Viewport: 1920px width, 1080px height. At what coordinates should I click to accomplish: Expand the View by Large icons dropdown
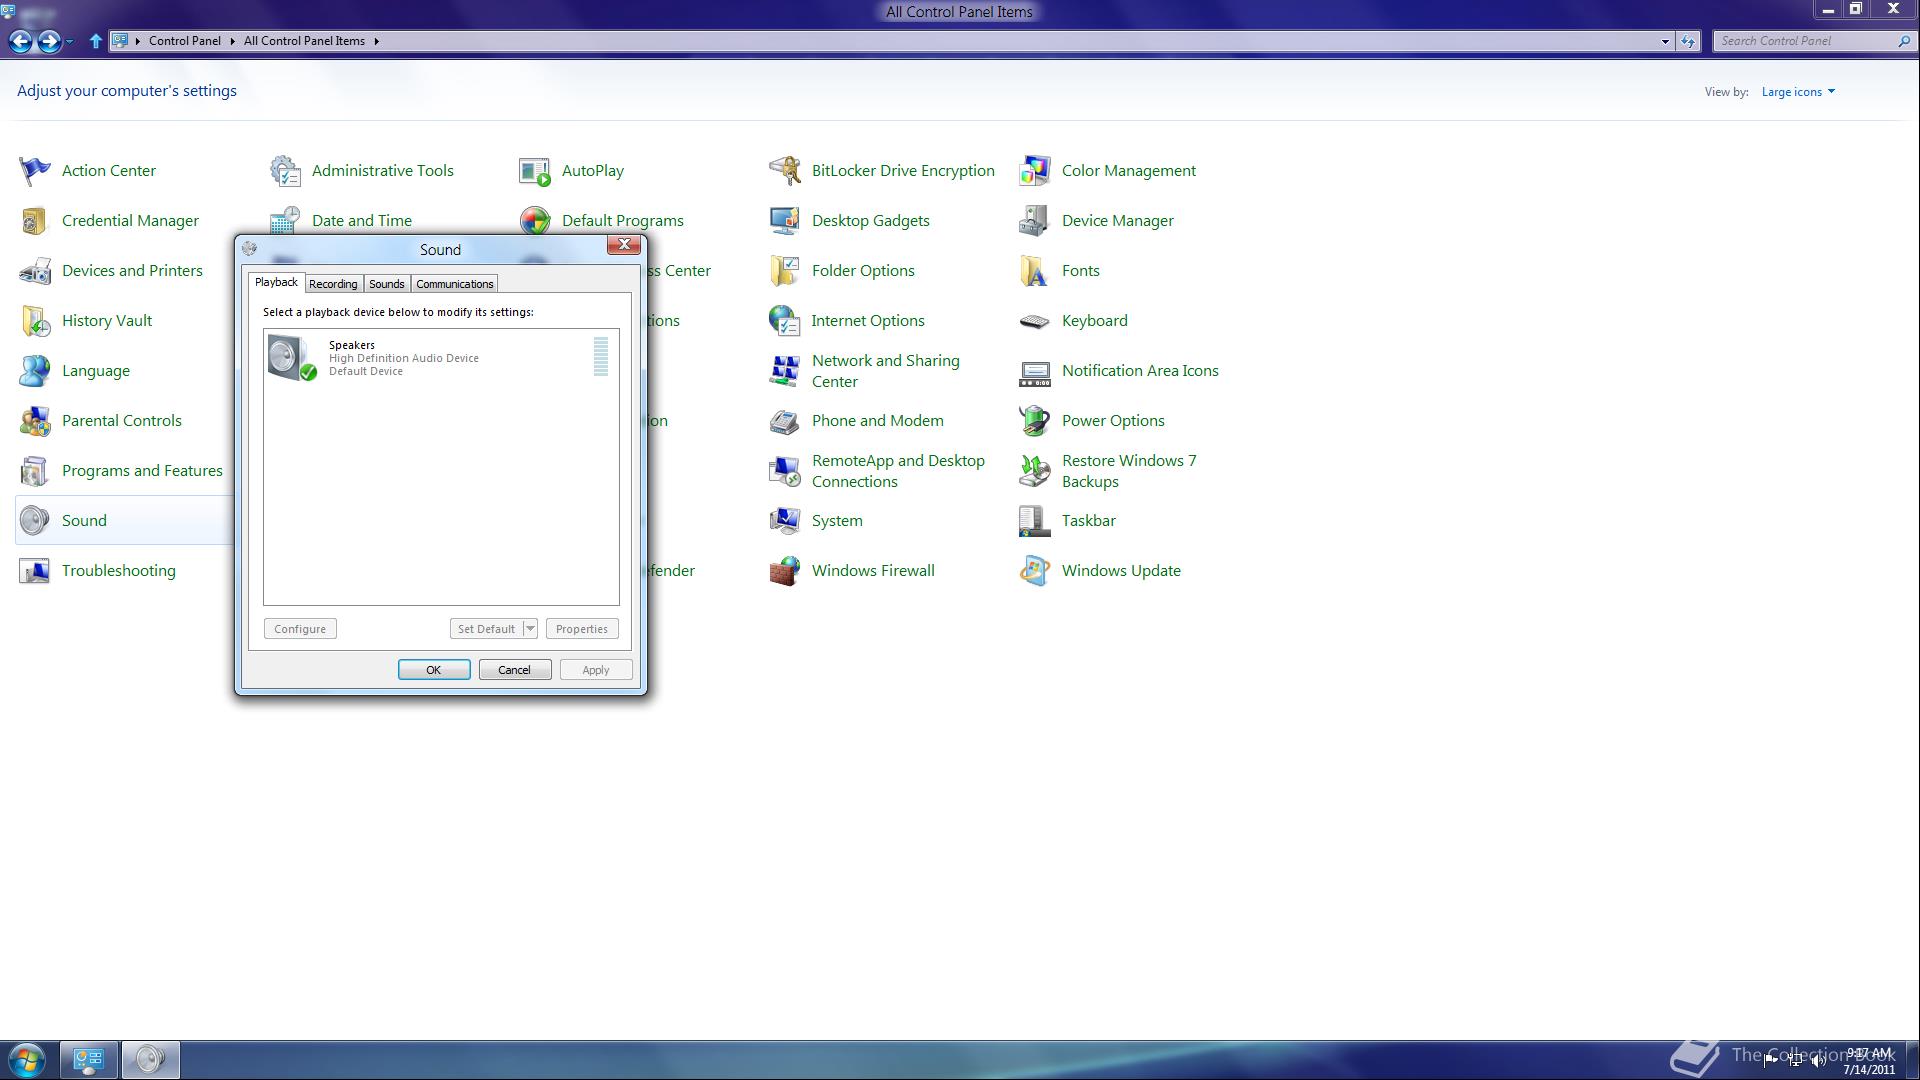click(1798, 92)
